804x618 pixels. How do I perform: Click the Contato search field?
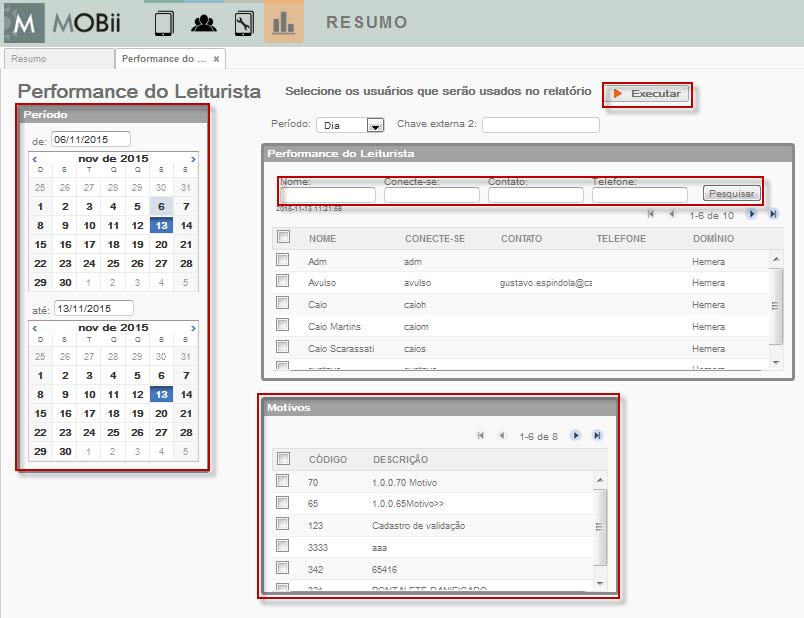(536, 195)
